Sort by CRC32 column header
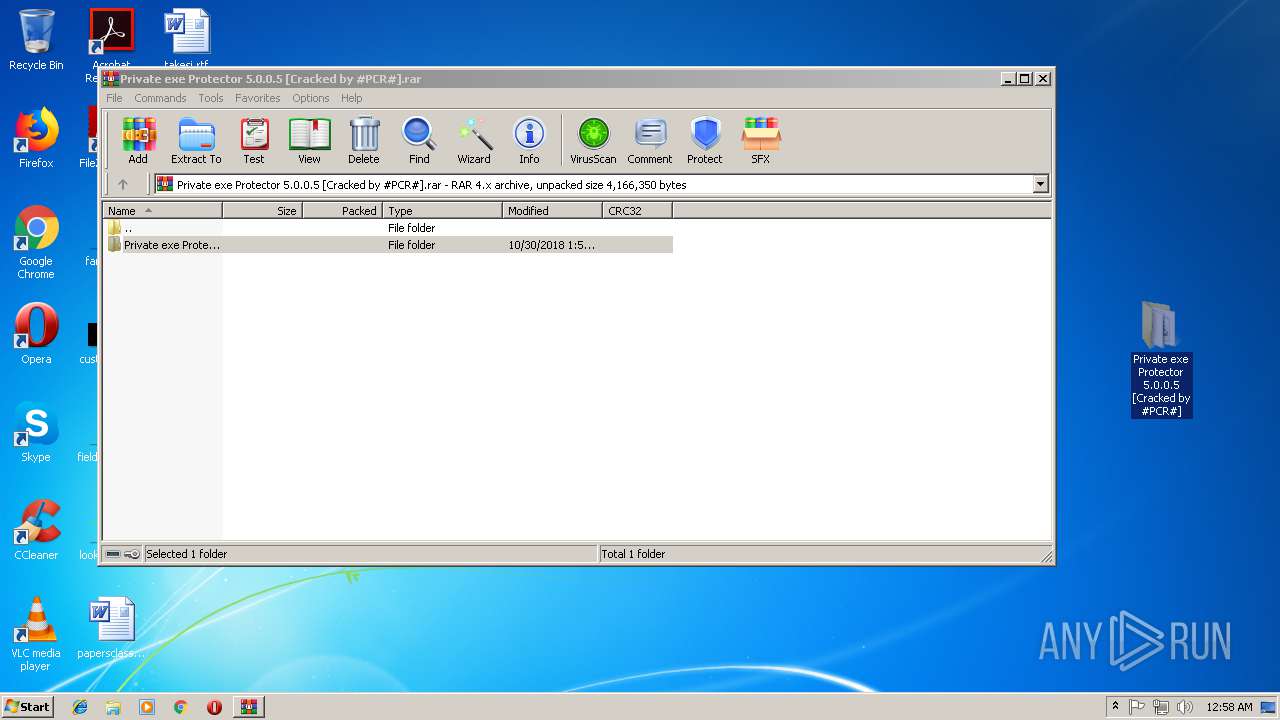1280x720 pixels. 638,211
